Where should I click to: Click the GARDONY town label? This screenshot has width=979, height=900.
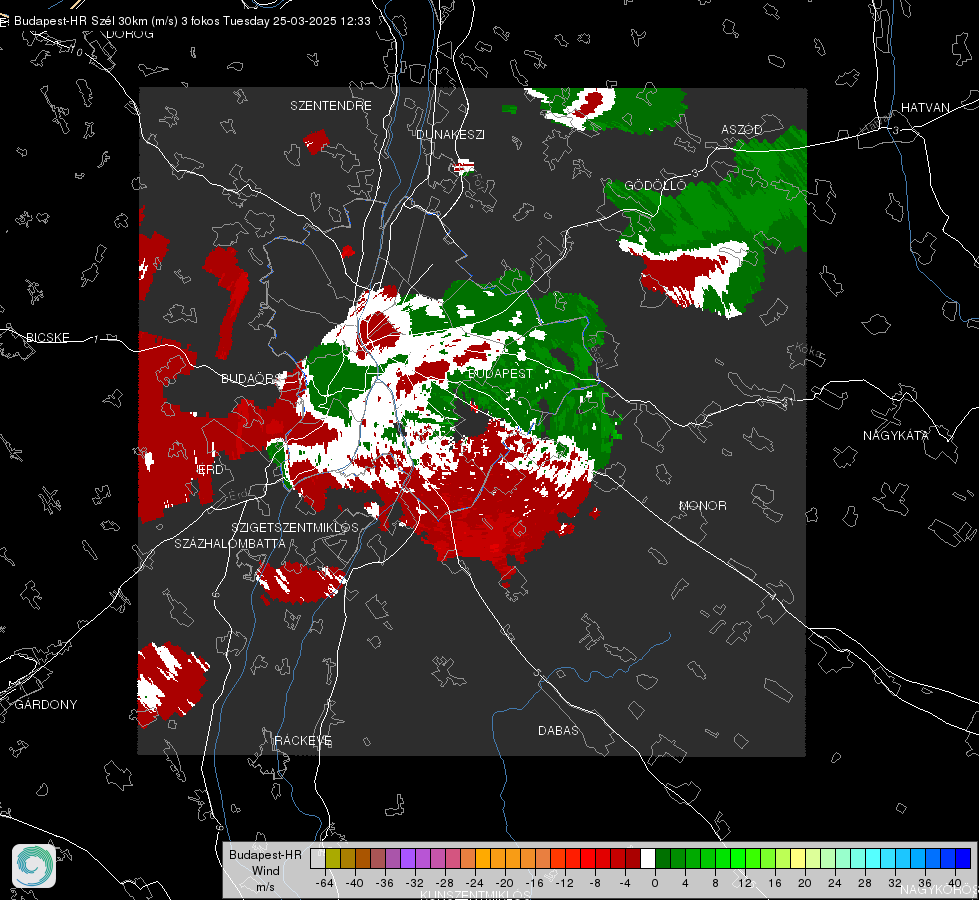(46, 705)
